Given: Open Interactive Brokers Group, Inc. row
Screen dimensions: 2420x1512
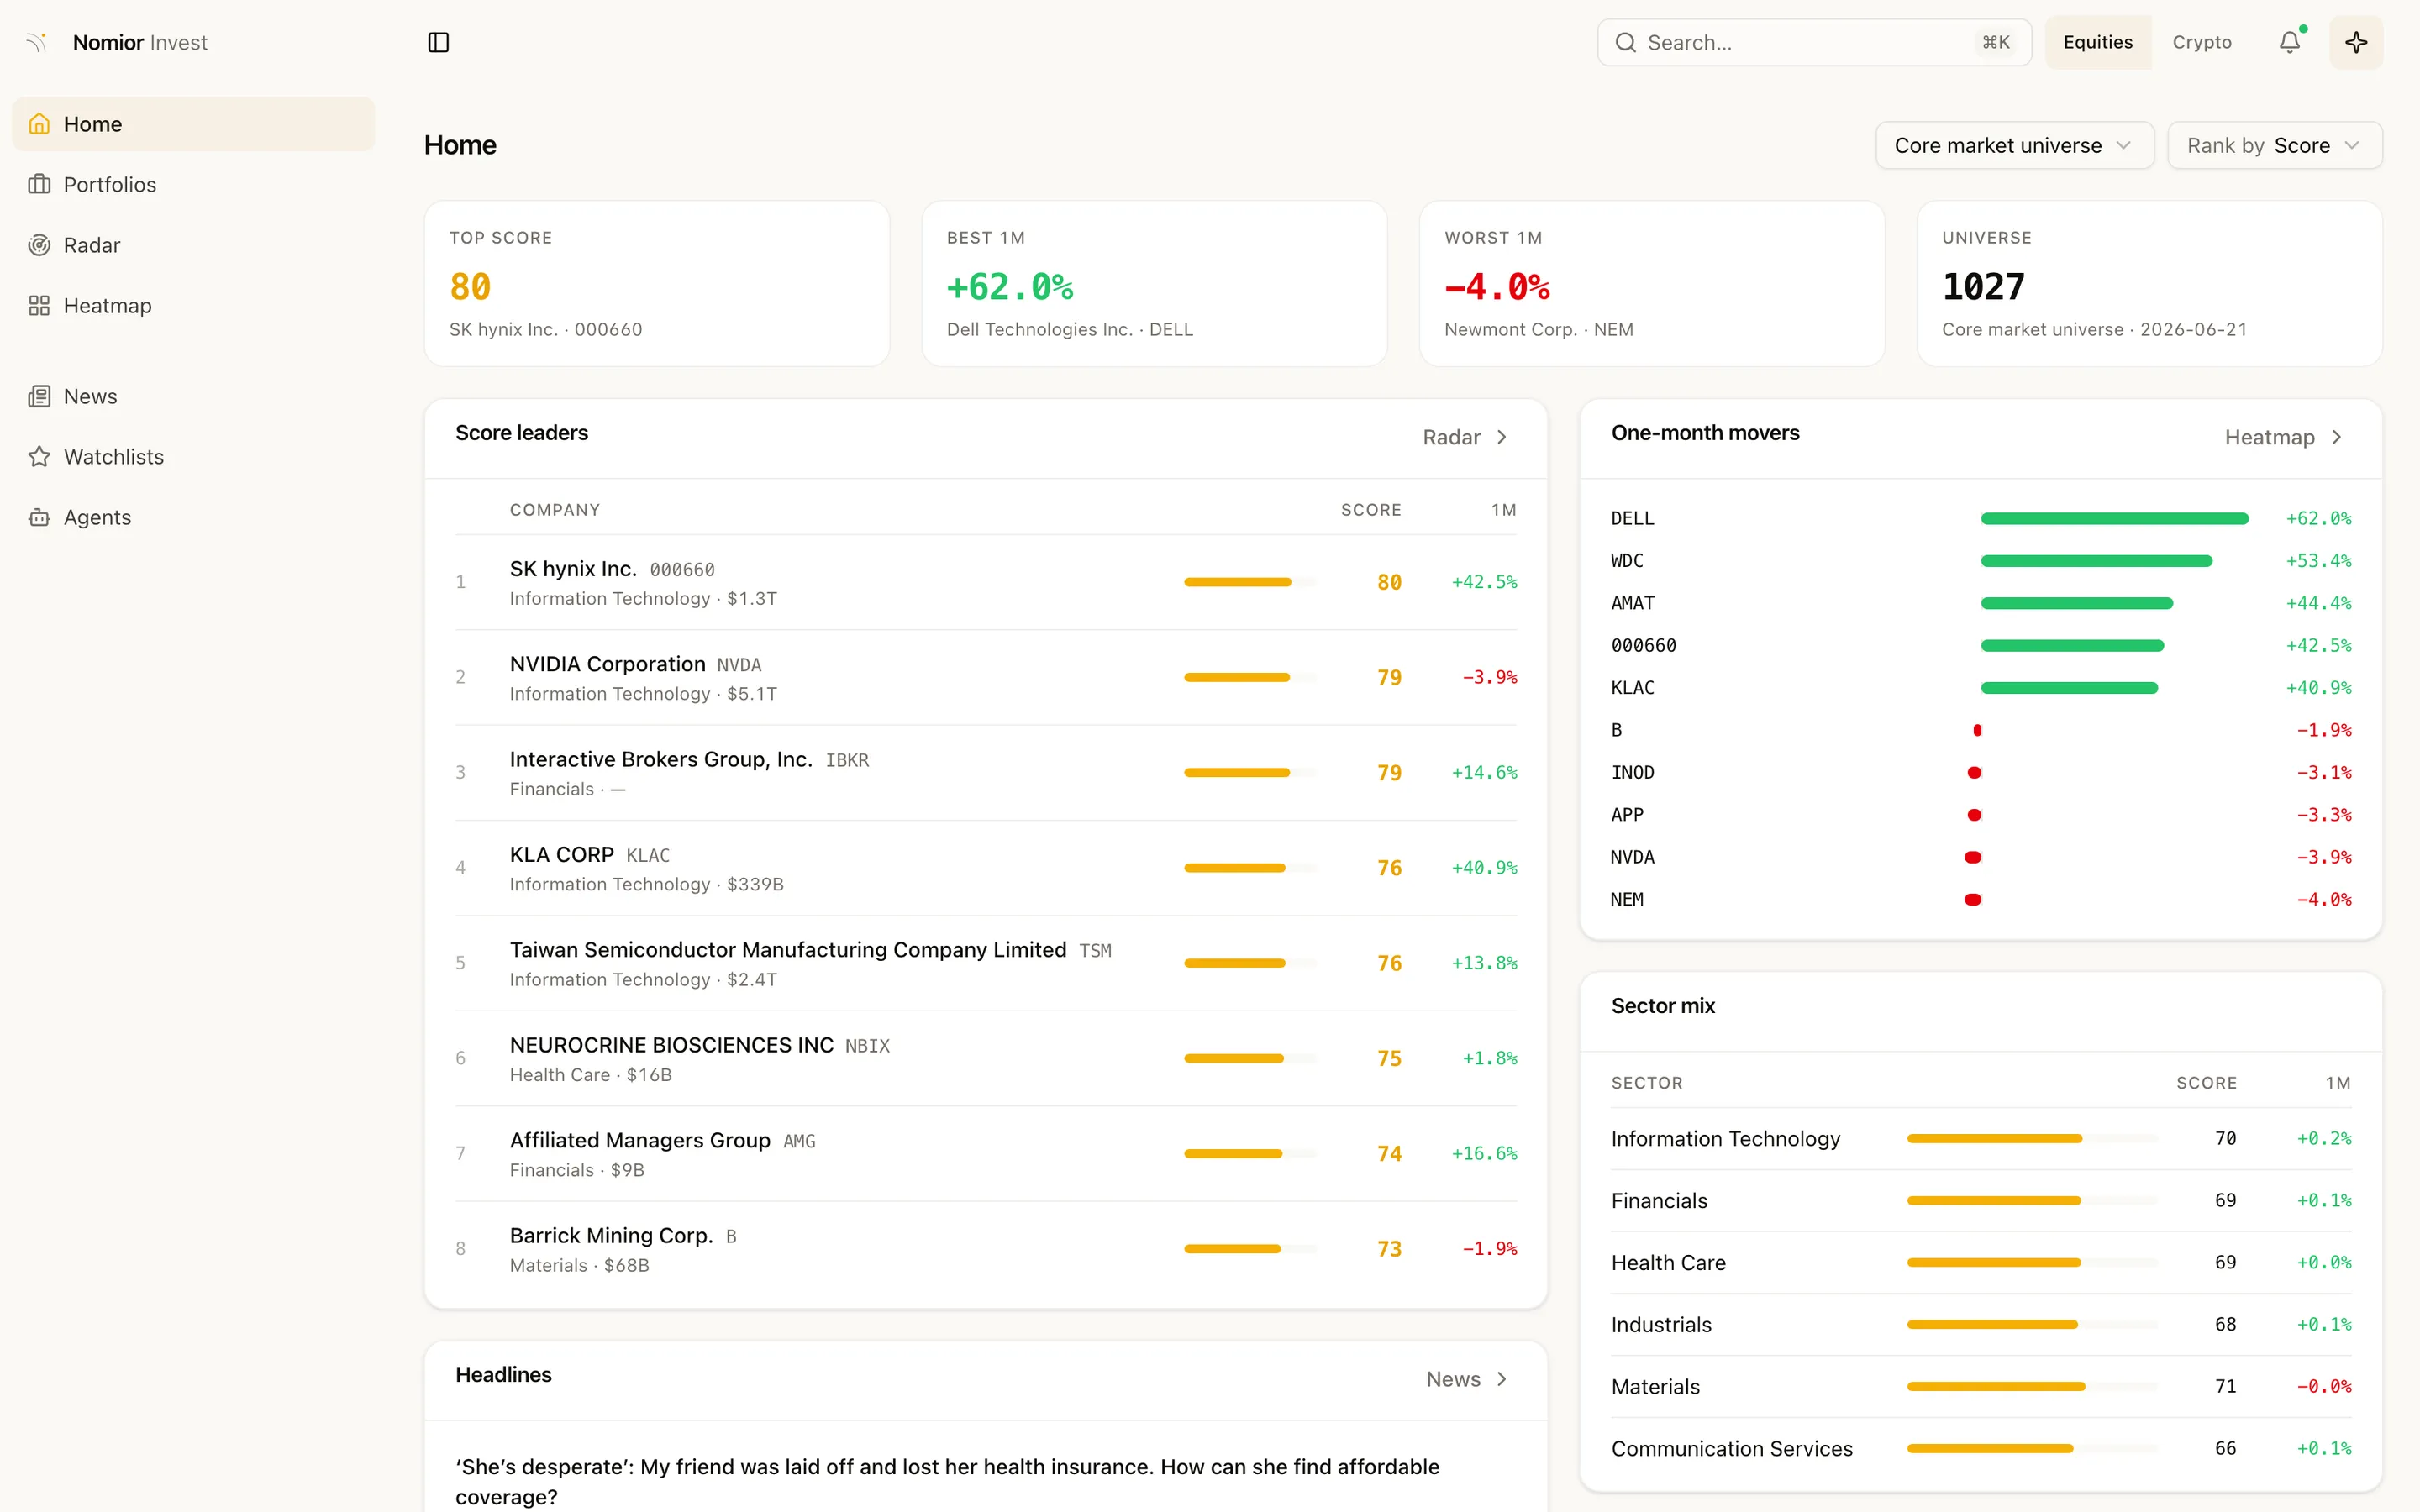Looking at the screenshot, I should pyautogui.click(x=986, y=772).
